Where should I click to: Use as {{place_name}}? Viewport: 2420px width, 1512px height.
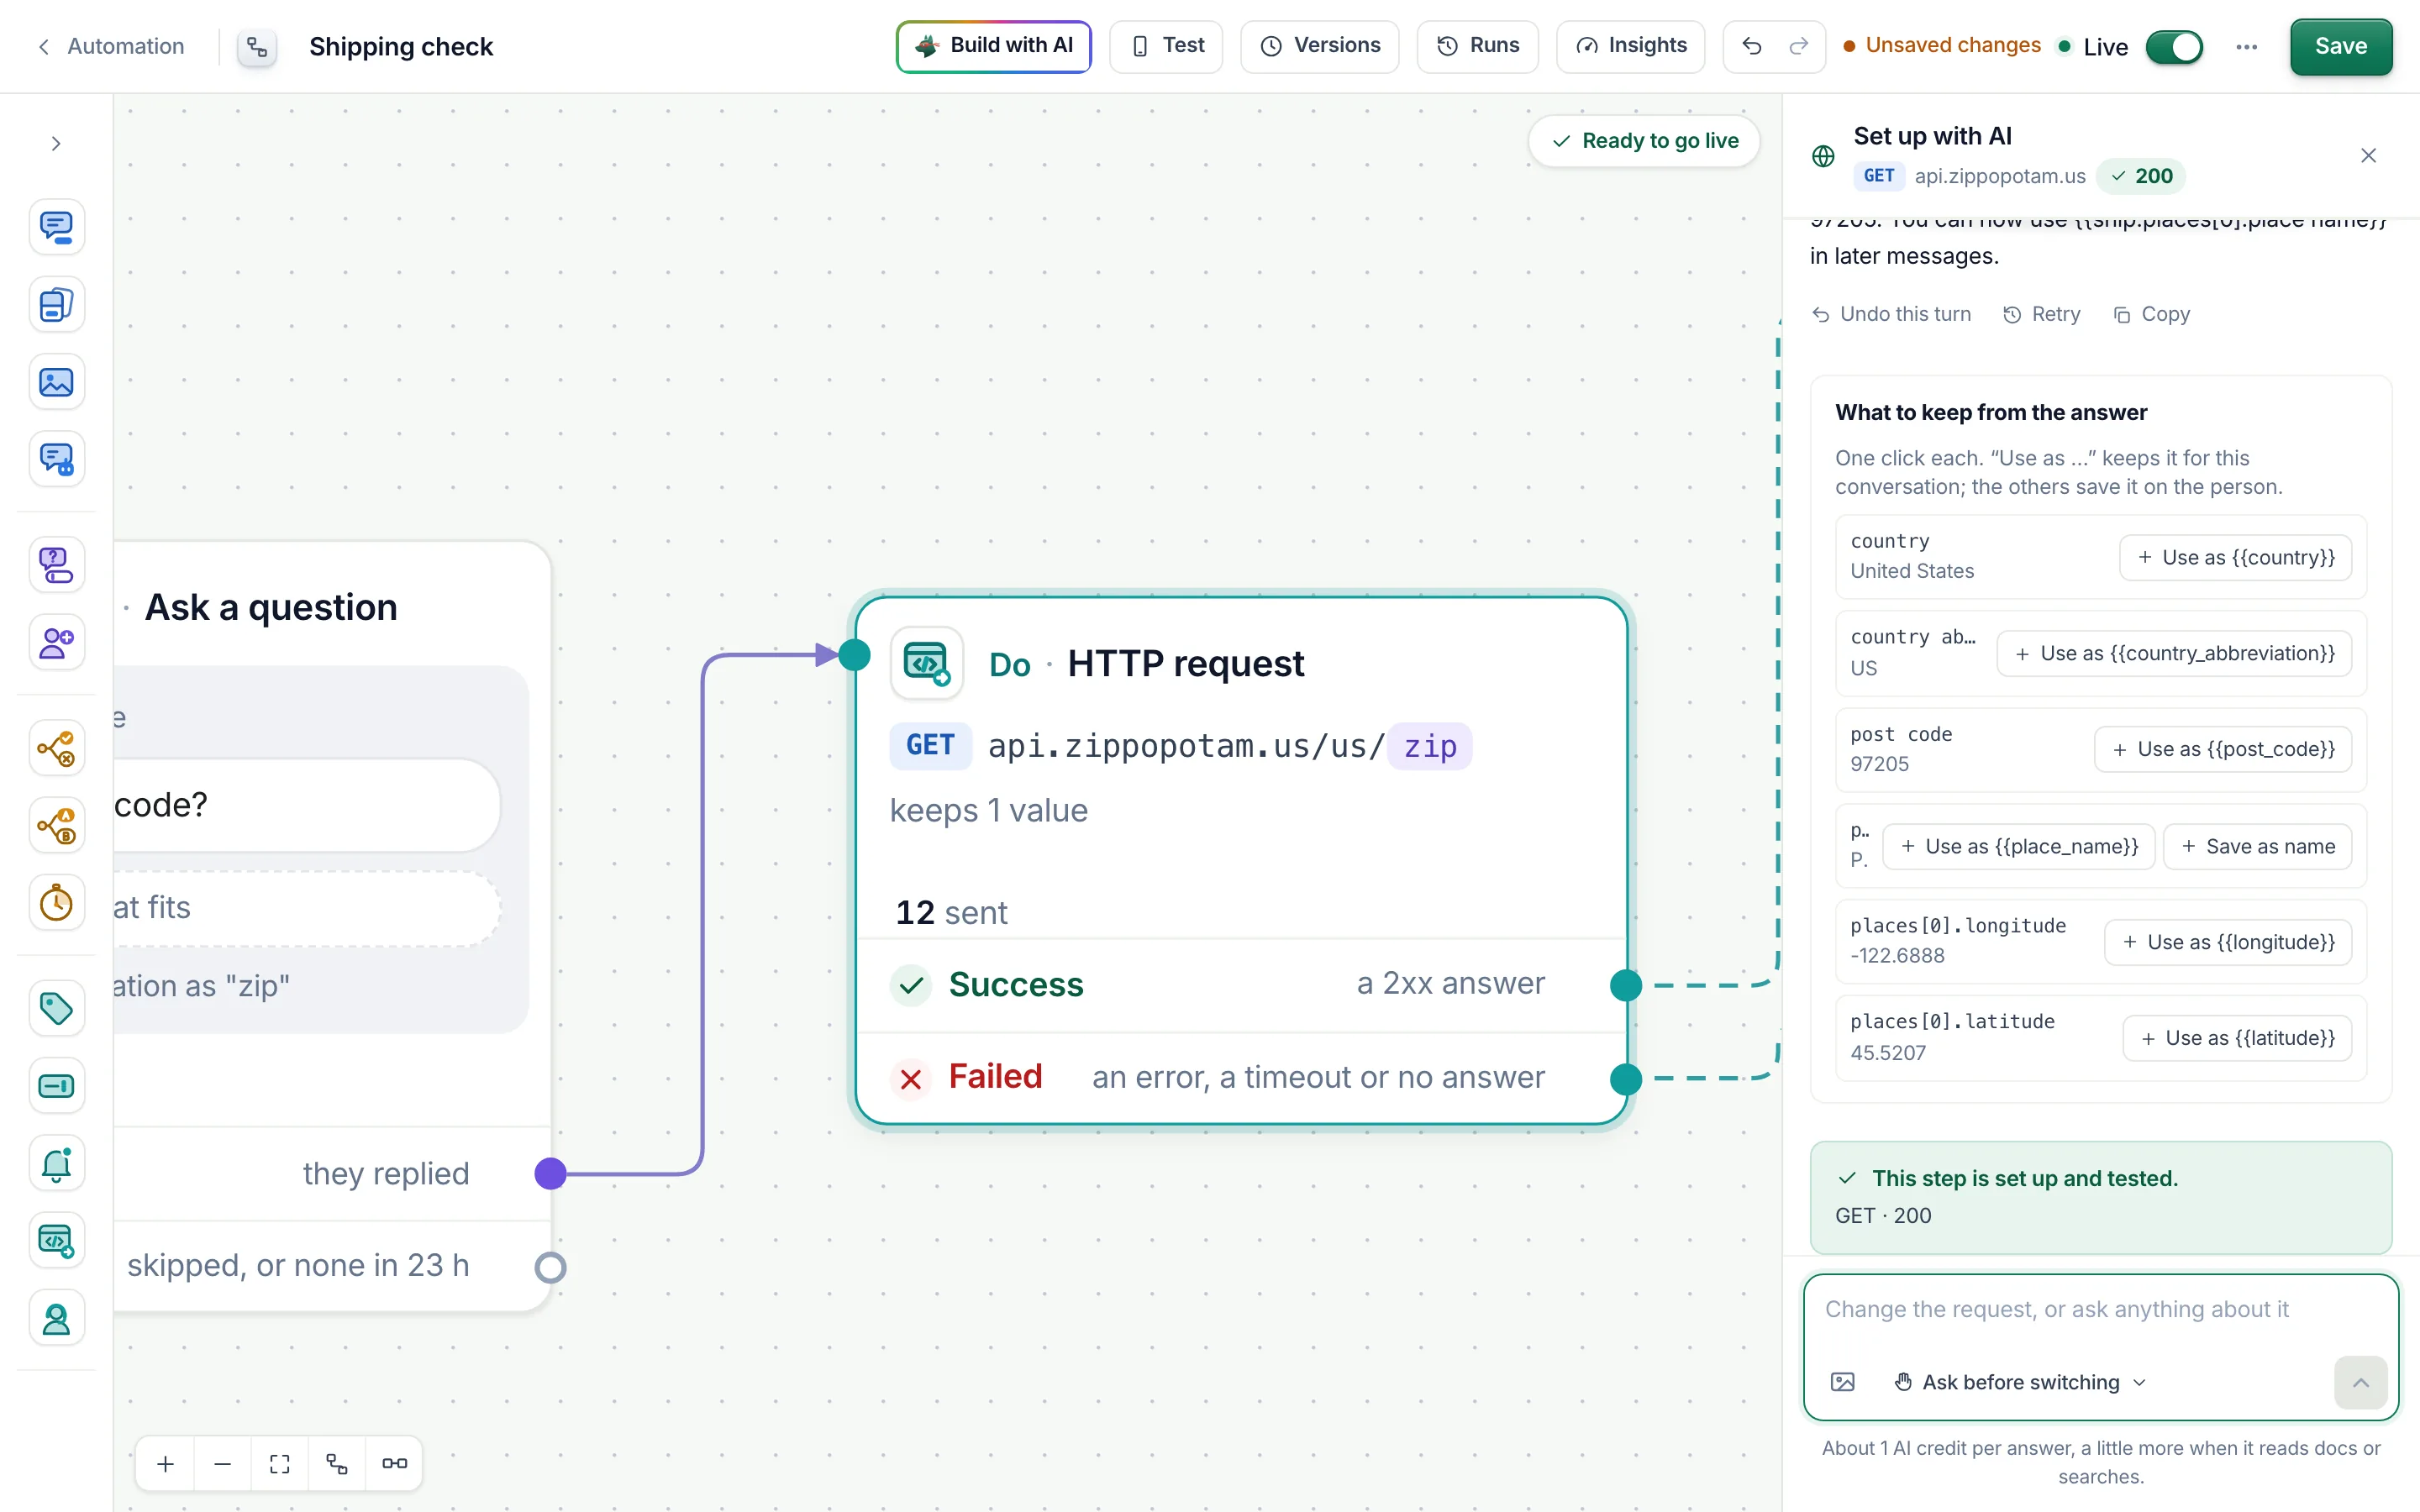(2018, 846)
